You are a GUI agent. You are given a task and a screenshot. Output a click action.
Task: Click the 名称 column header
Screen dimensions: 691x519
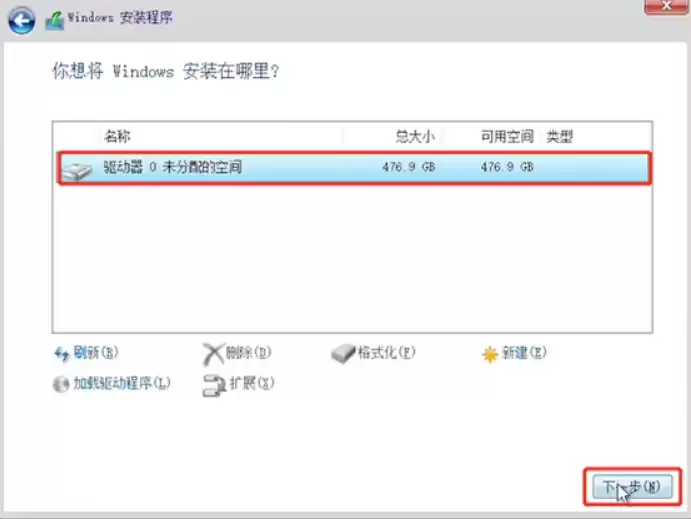point(117,137)
